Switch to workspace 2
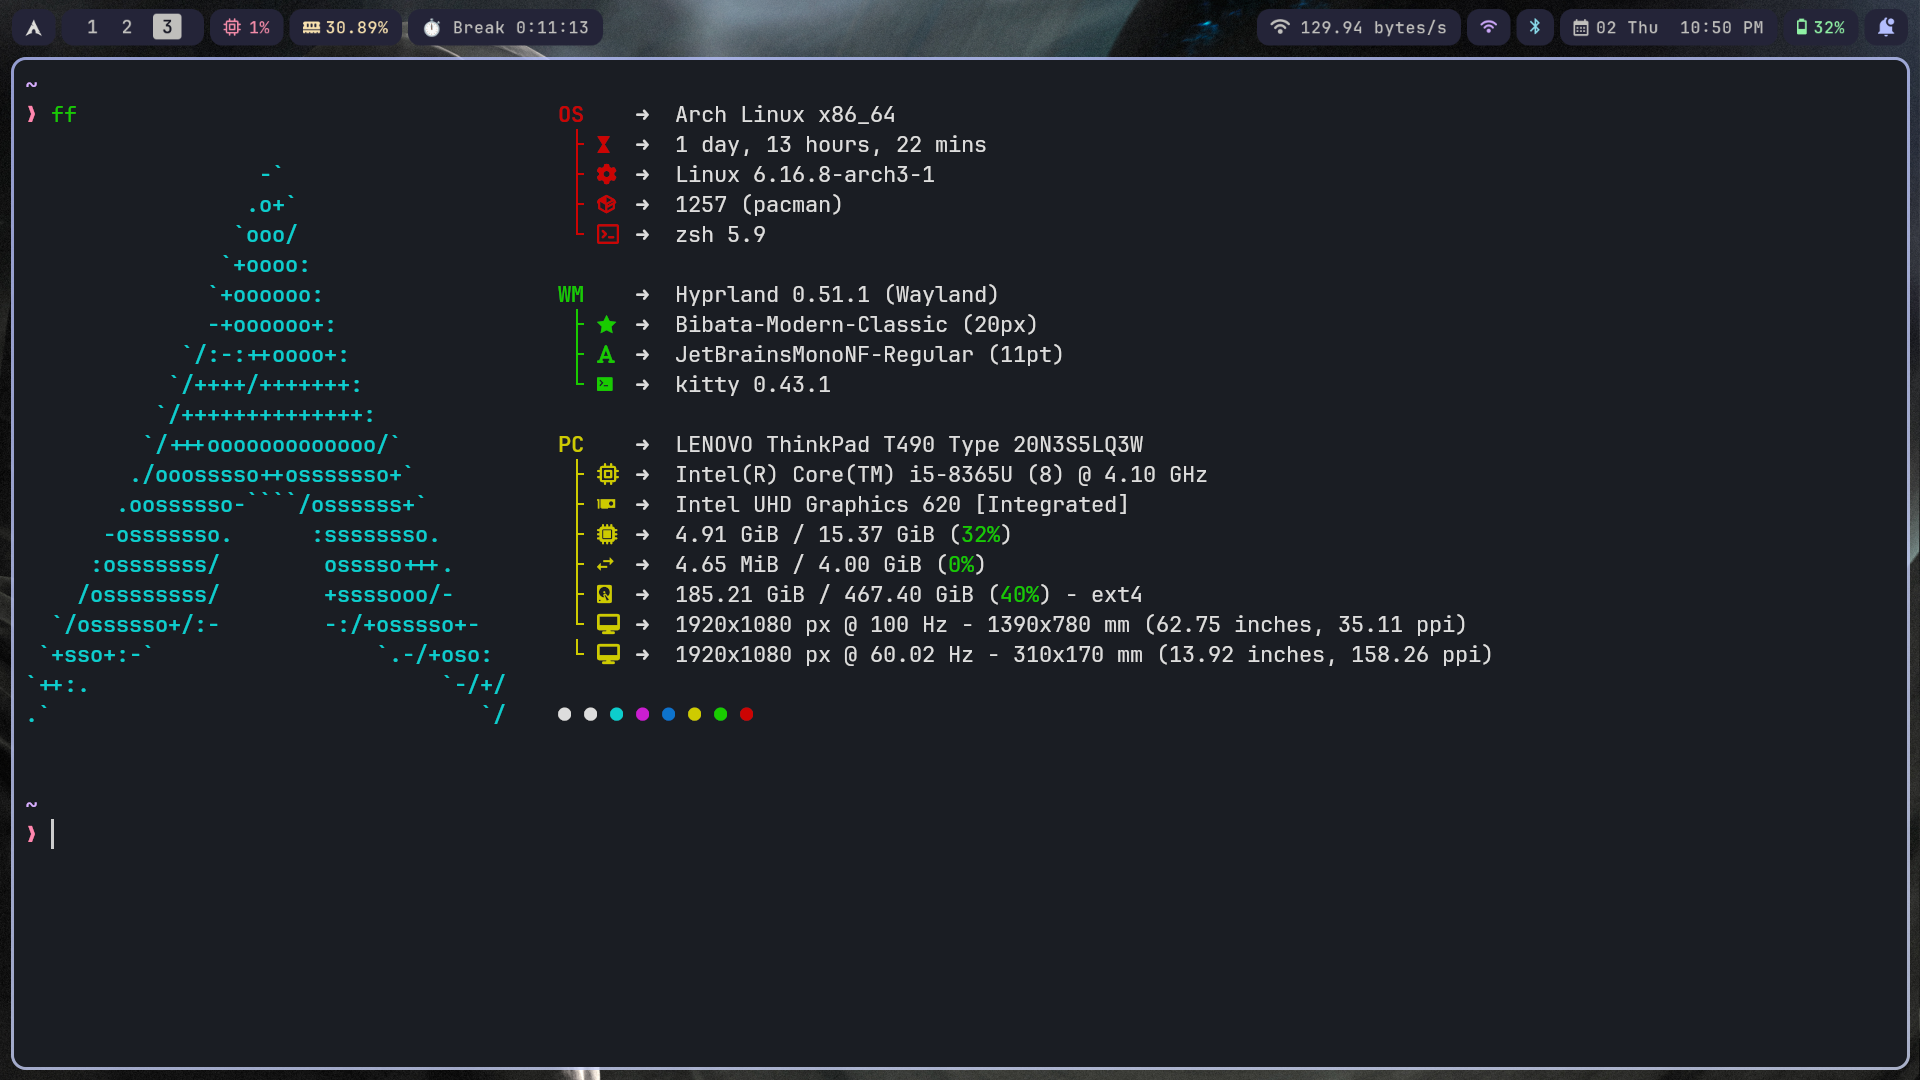Viewport: 1920px width, 1080px height. (127, 27)
